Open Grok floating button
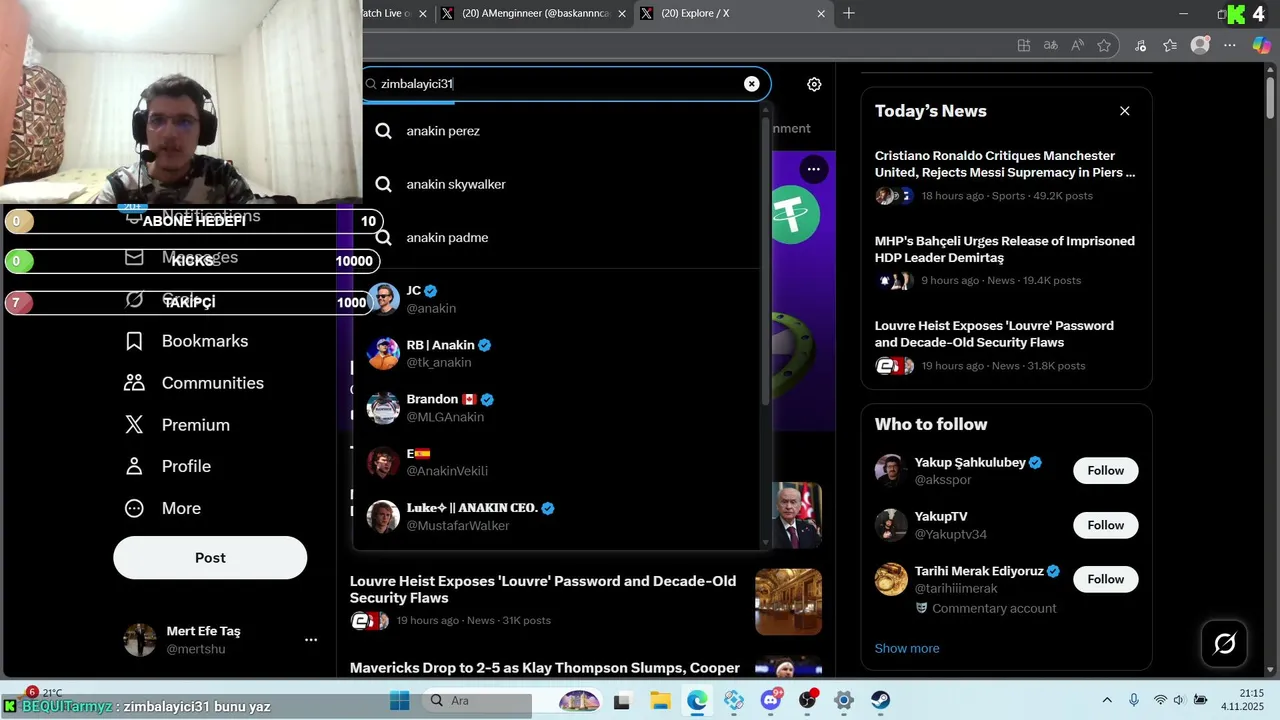1280x720 pixels. pyautogui.click(x=1224, y=644)
